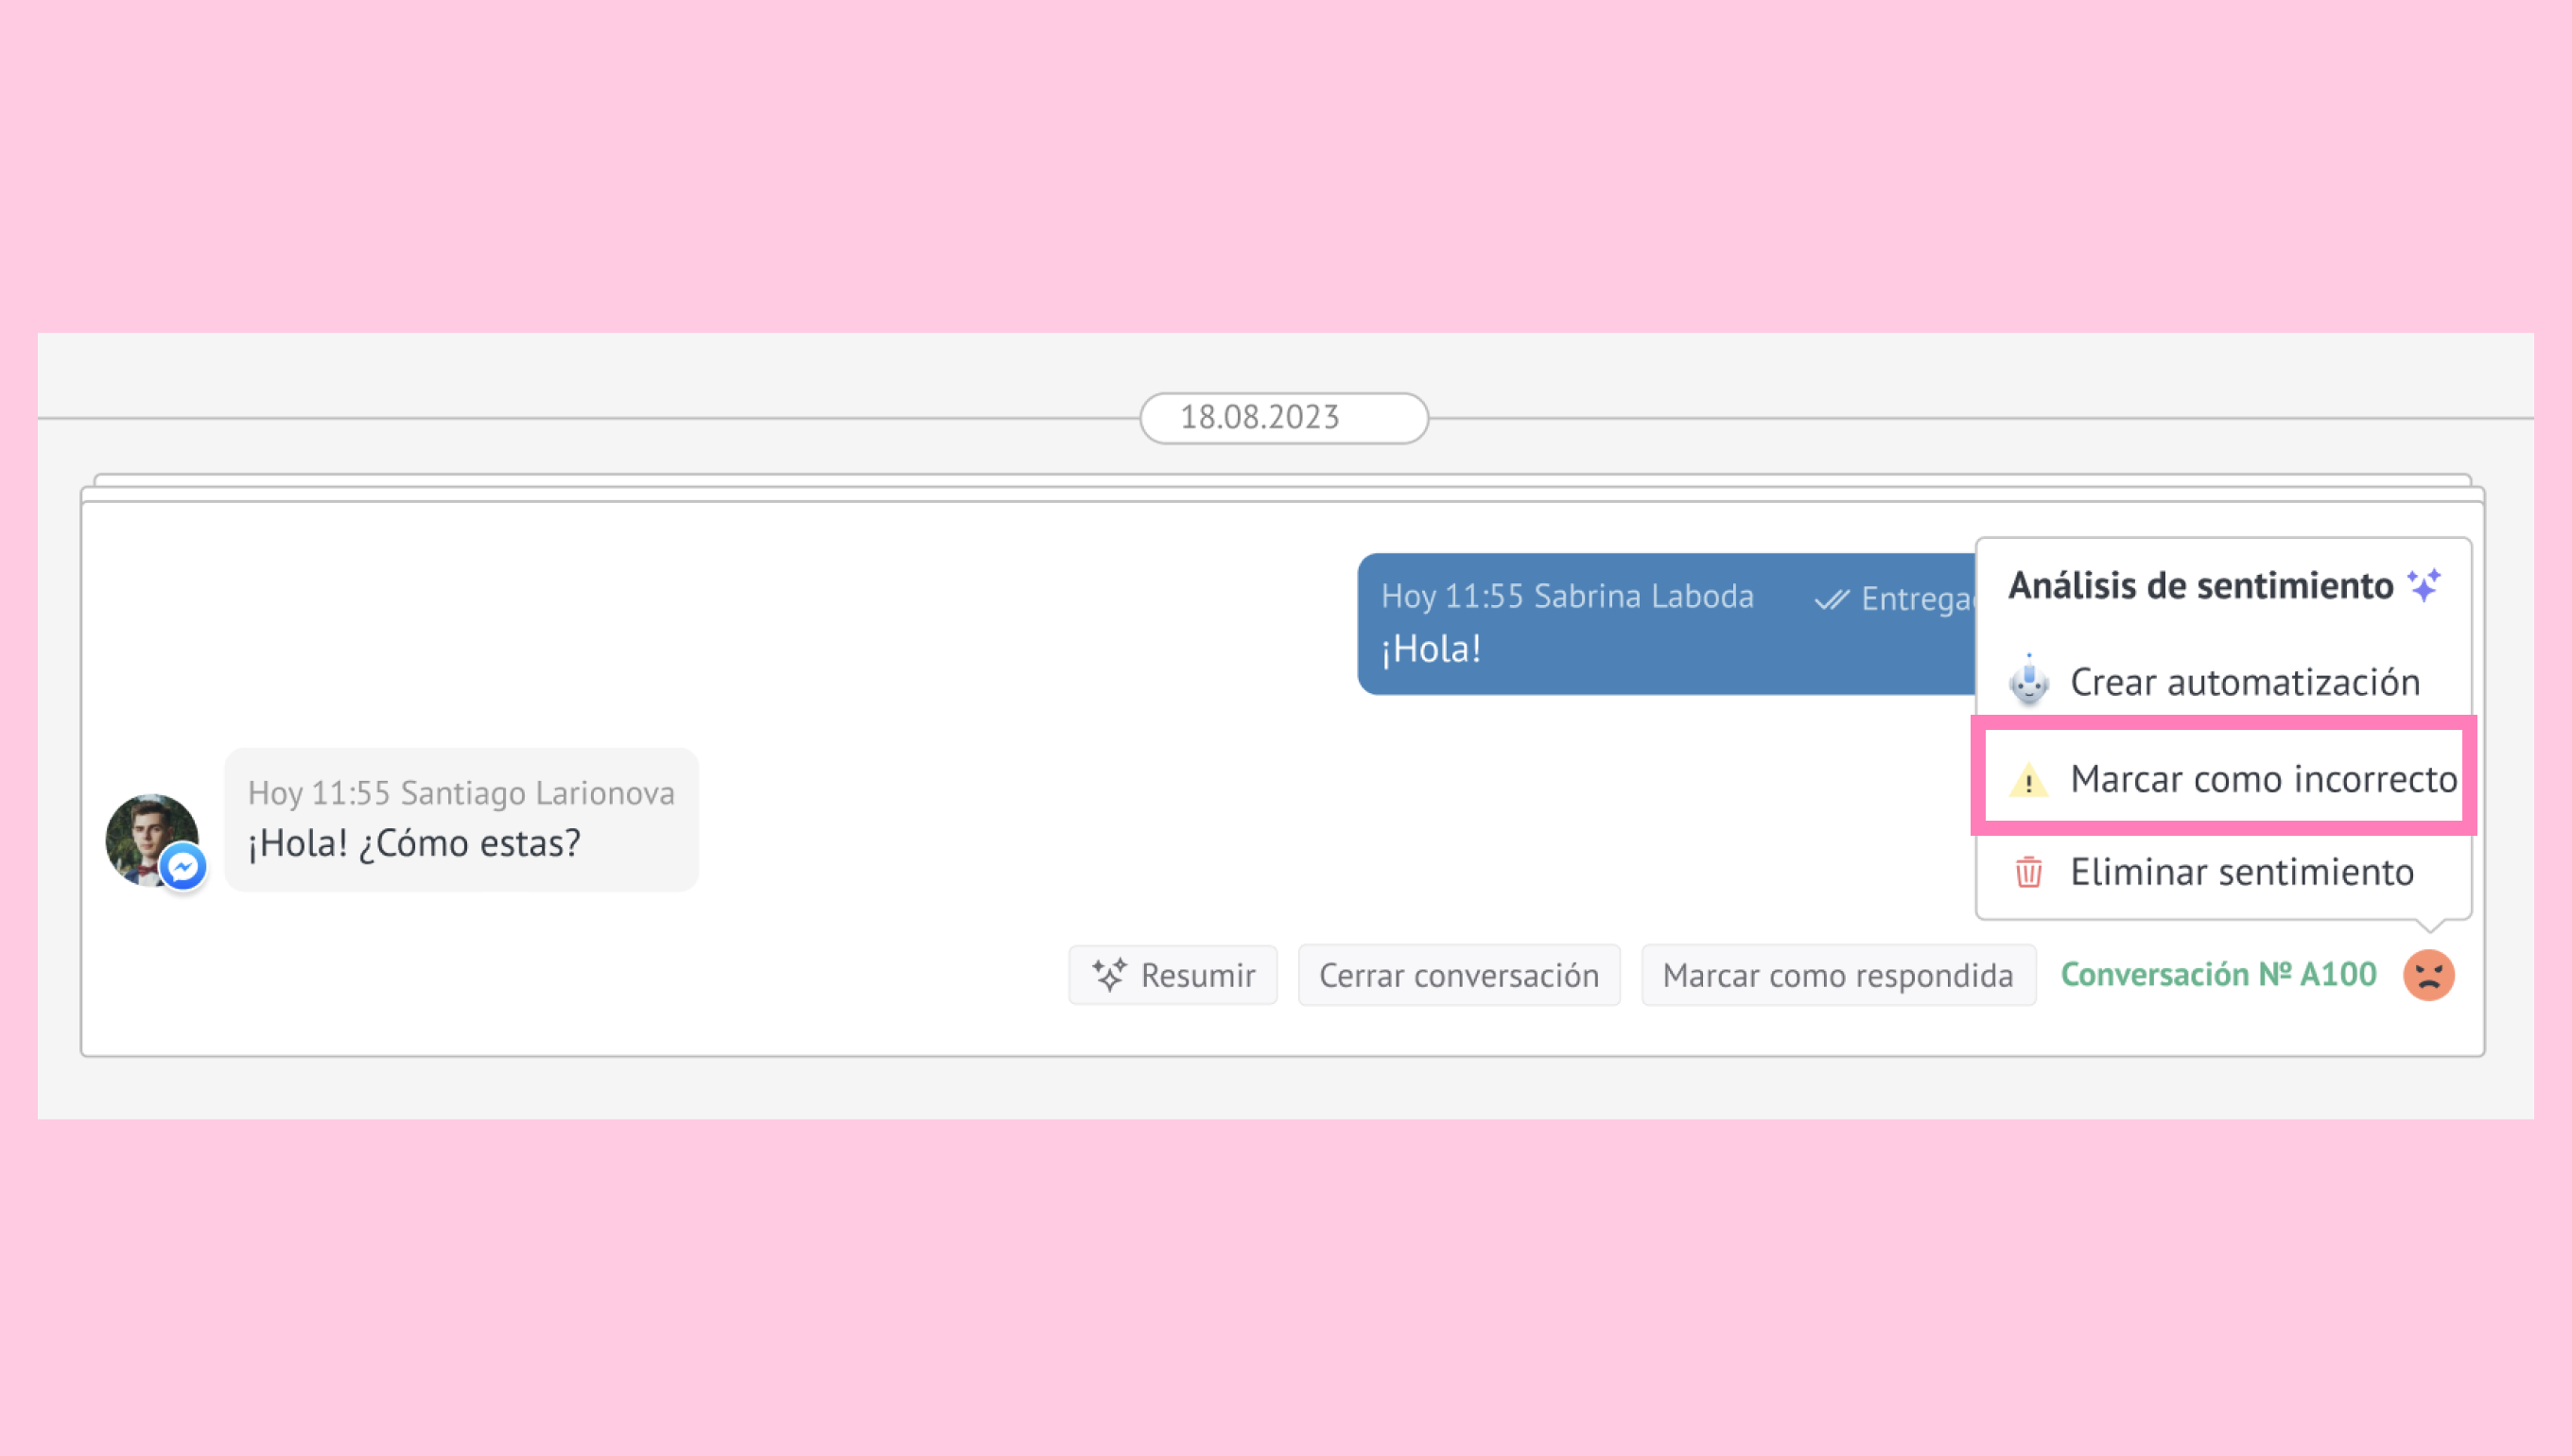This screenshot has height=1456, width=2572.
Task: Click the Messenger badge on the avatar
Action: tap(183, 867)
